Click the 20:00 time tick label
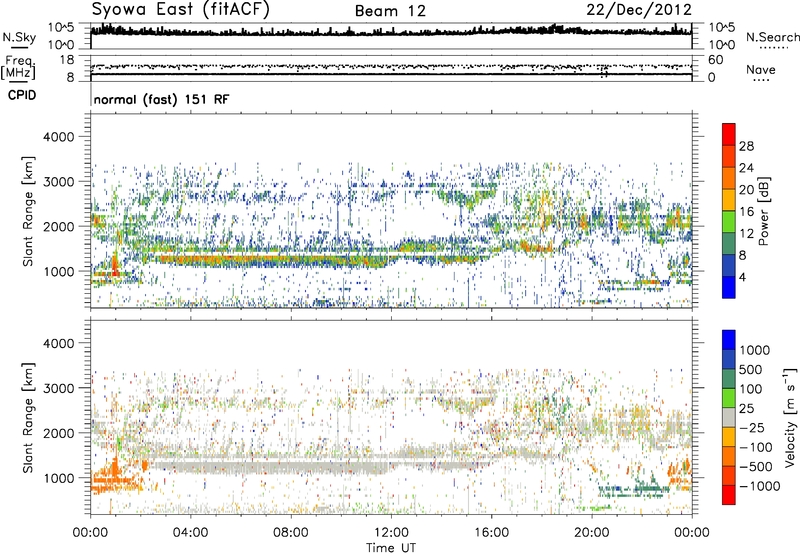800x554 pixels. (591, 533)
